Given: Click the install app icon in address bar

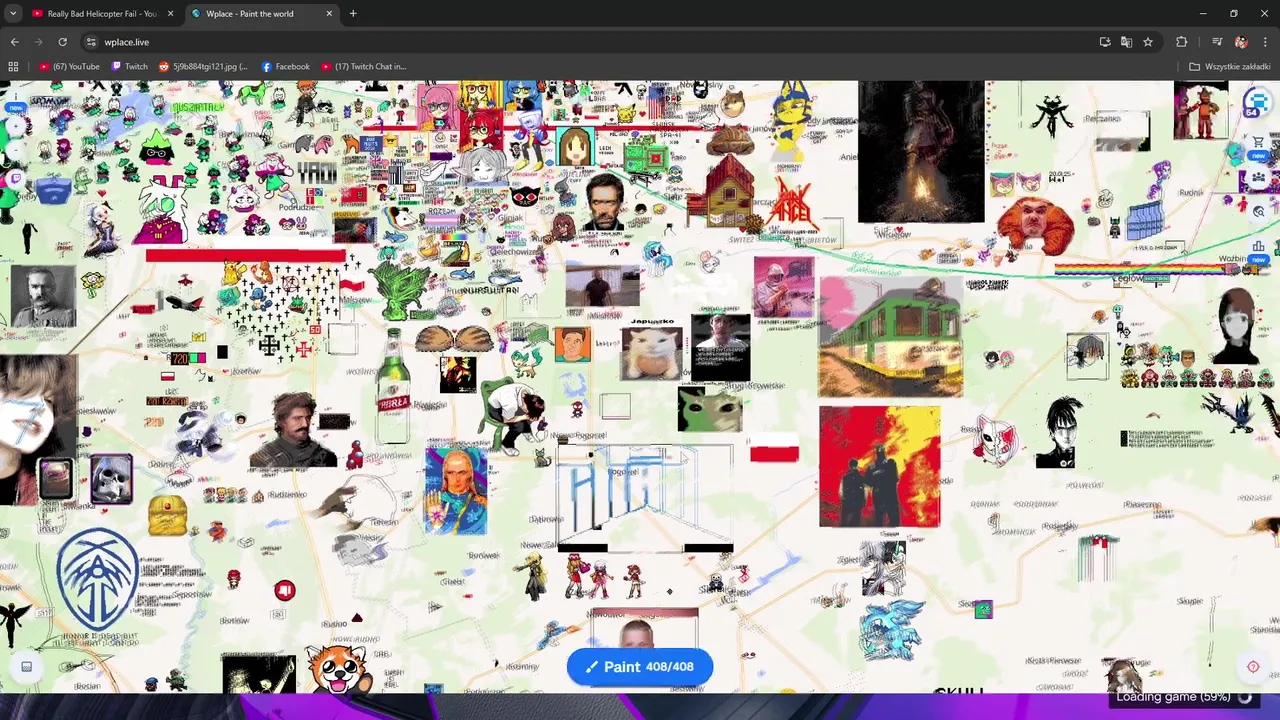Looking at the screenshot, I should (1105, 42).
